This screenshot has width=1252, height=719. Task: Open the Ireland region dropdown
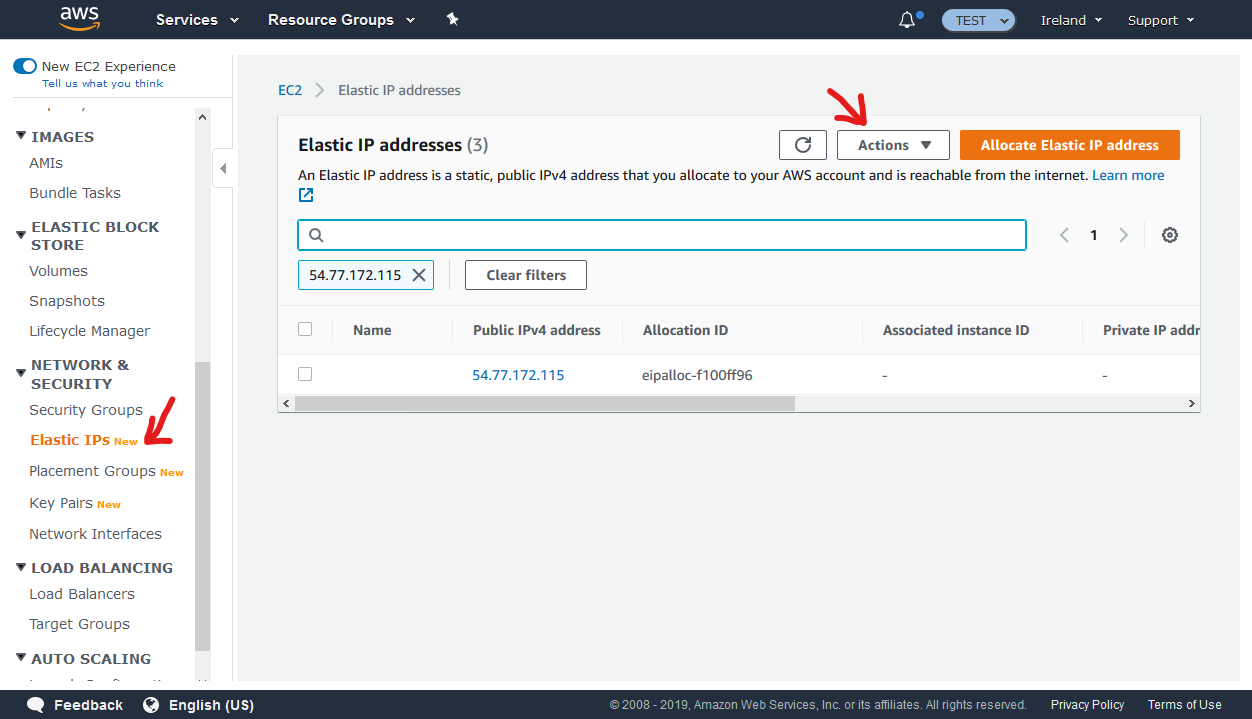pyautogui.click(x=1071, y=20)
